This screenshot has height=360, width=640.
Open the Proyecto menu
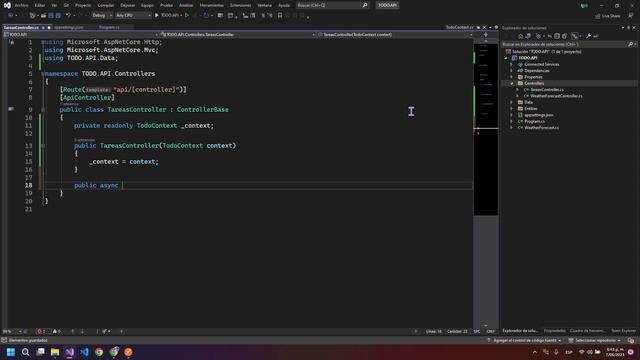pyautogui.click(x=83, y=5)
